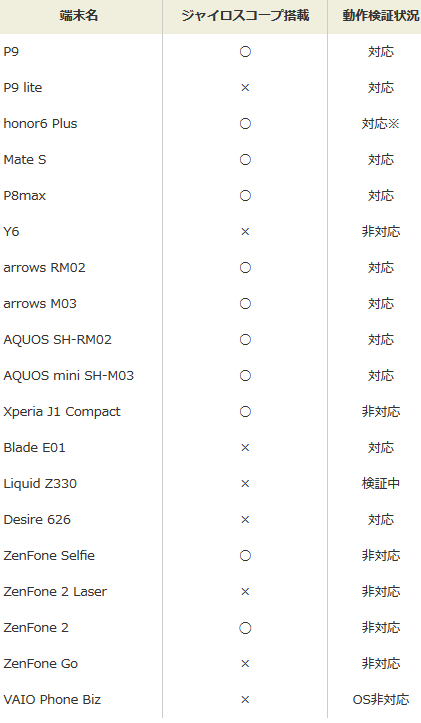Select the arrows RM02 device name
Viewport: 421px width, 723px height.
pos(44,267)
